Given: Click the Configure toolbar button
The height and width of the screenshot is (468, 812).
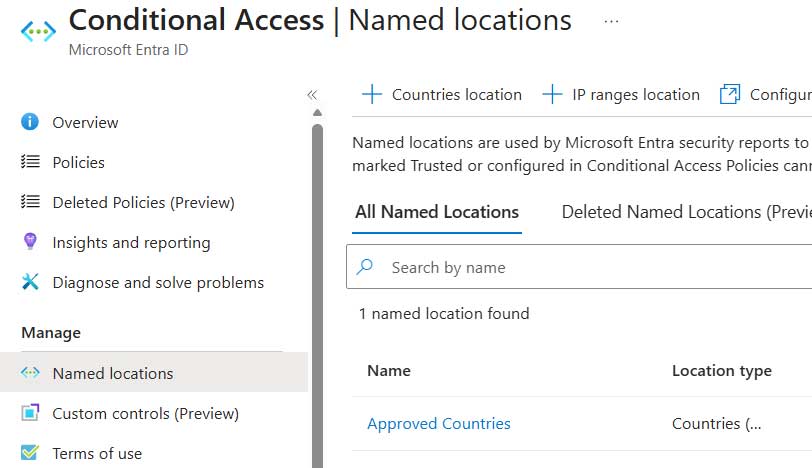Looking at the screenshot, I should click(x=766, y=94).
